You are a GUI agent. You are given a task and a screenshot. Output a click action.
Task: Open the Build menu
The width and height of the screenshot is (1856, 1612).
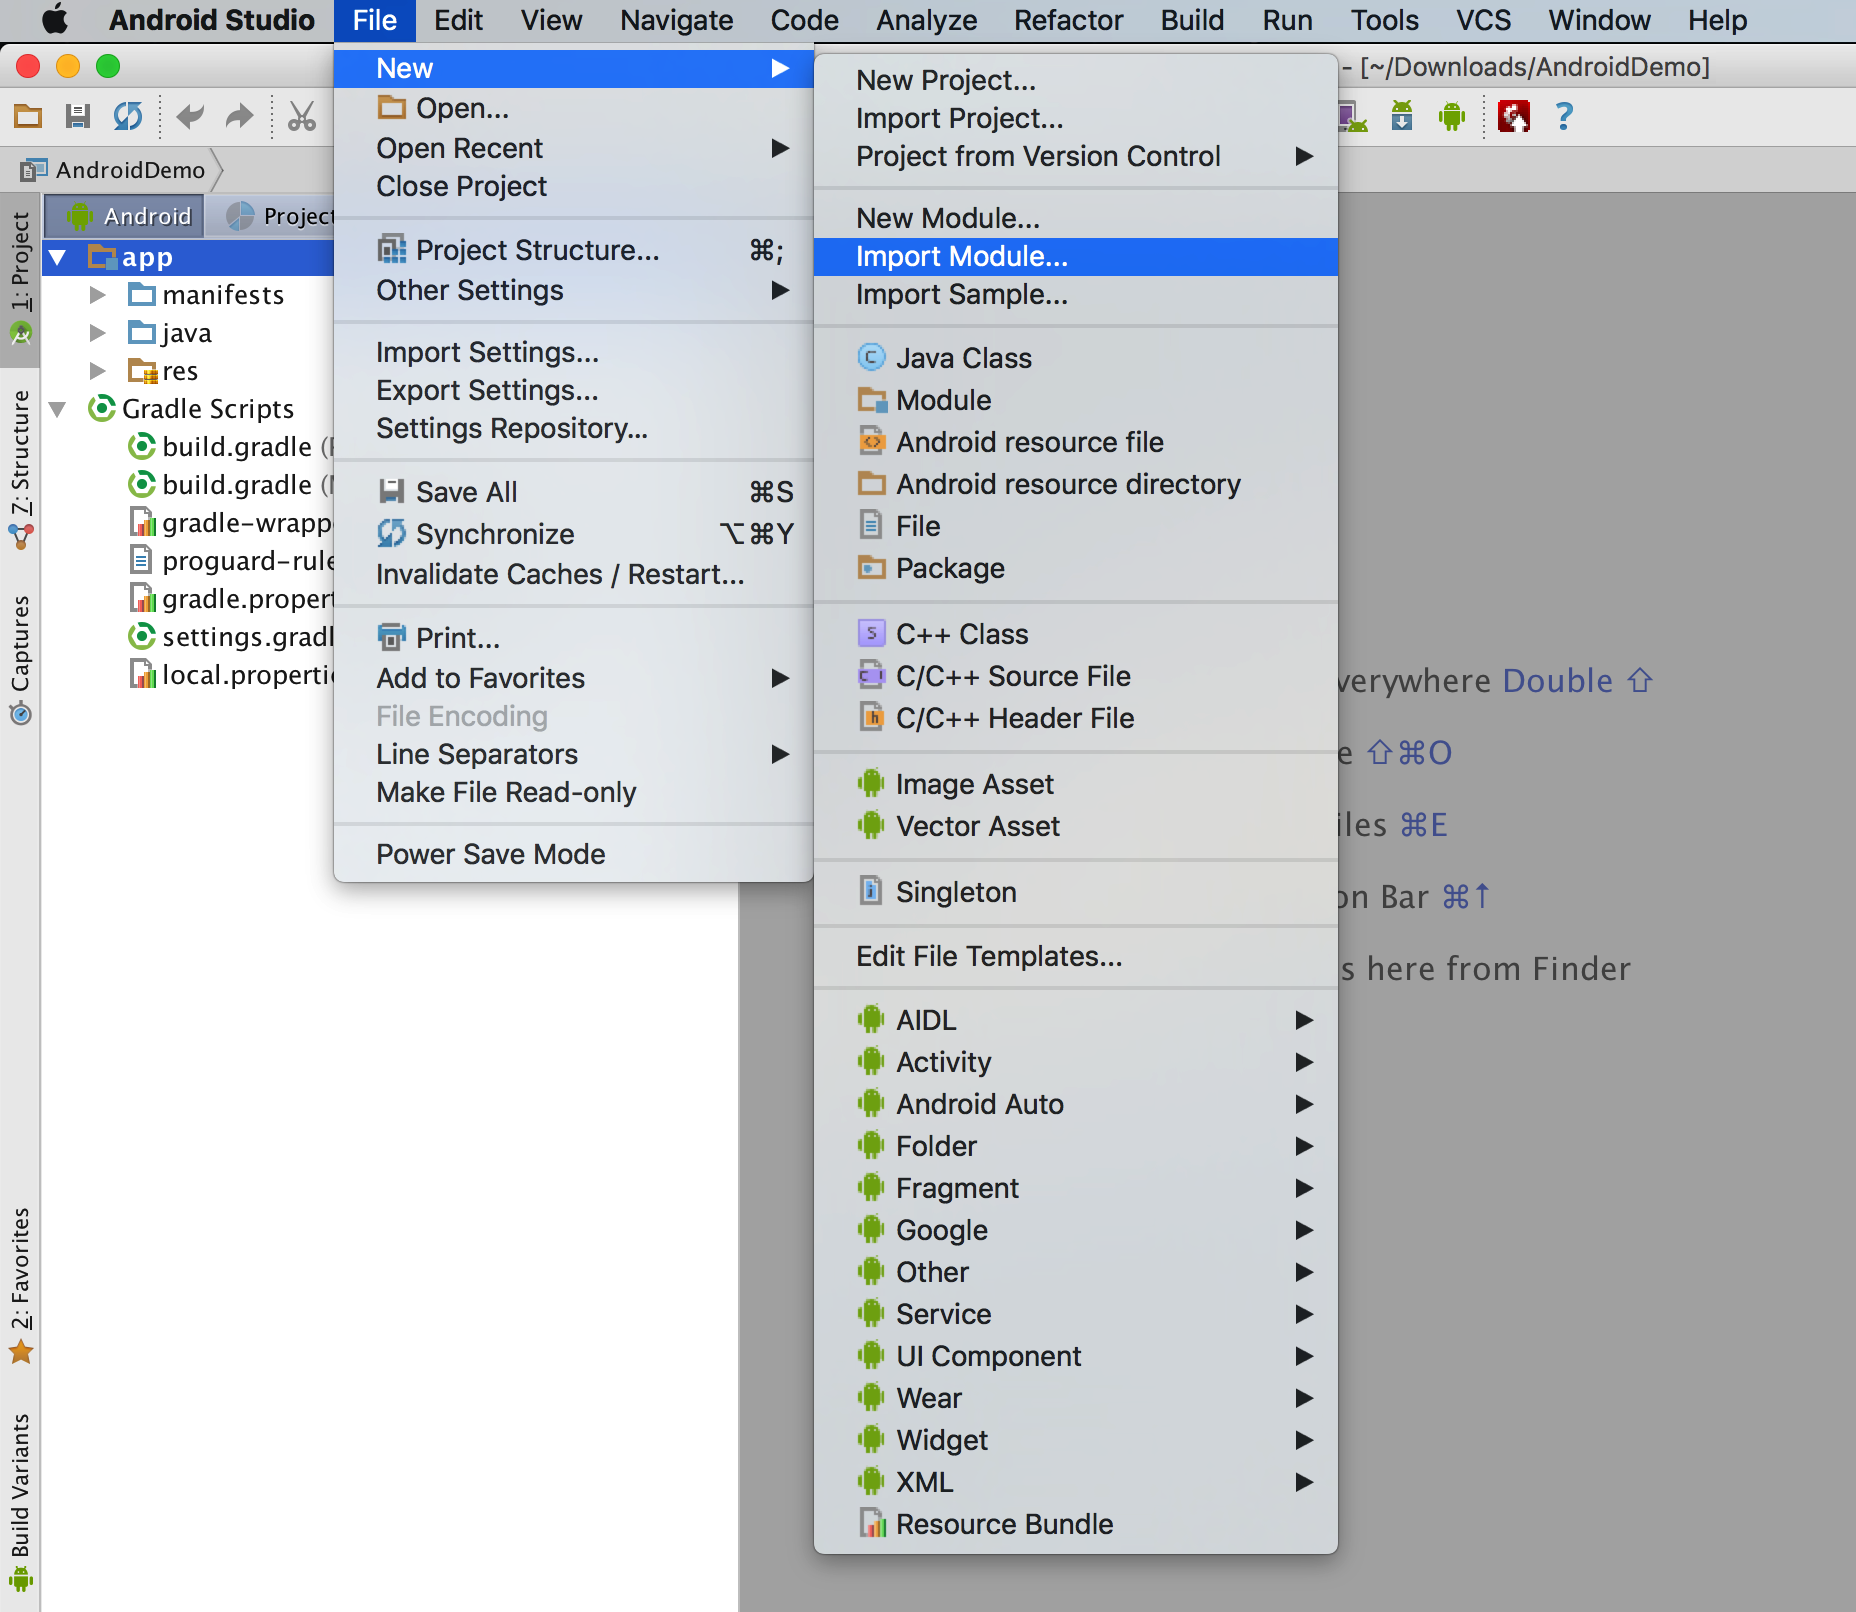(1192, 20)
